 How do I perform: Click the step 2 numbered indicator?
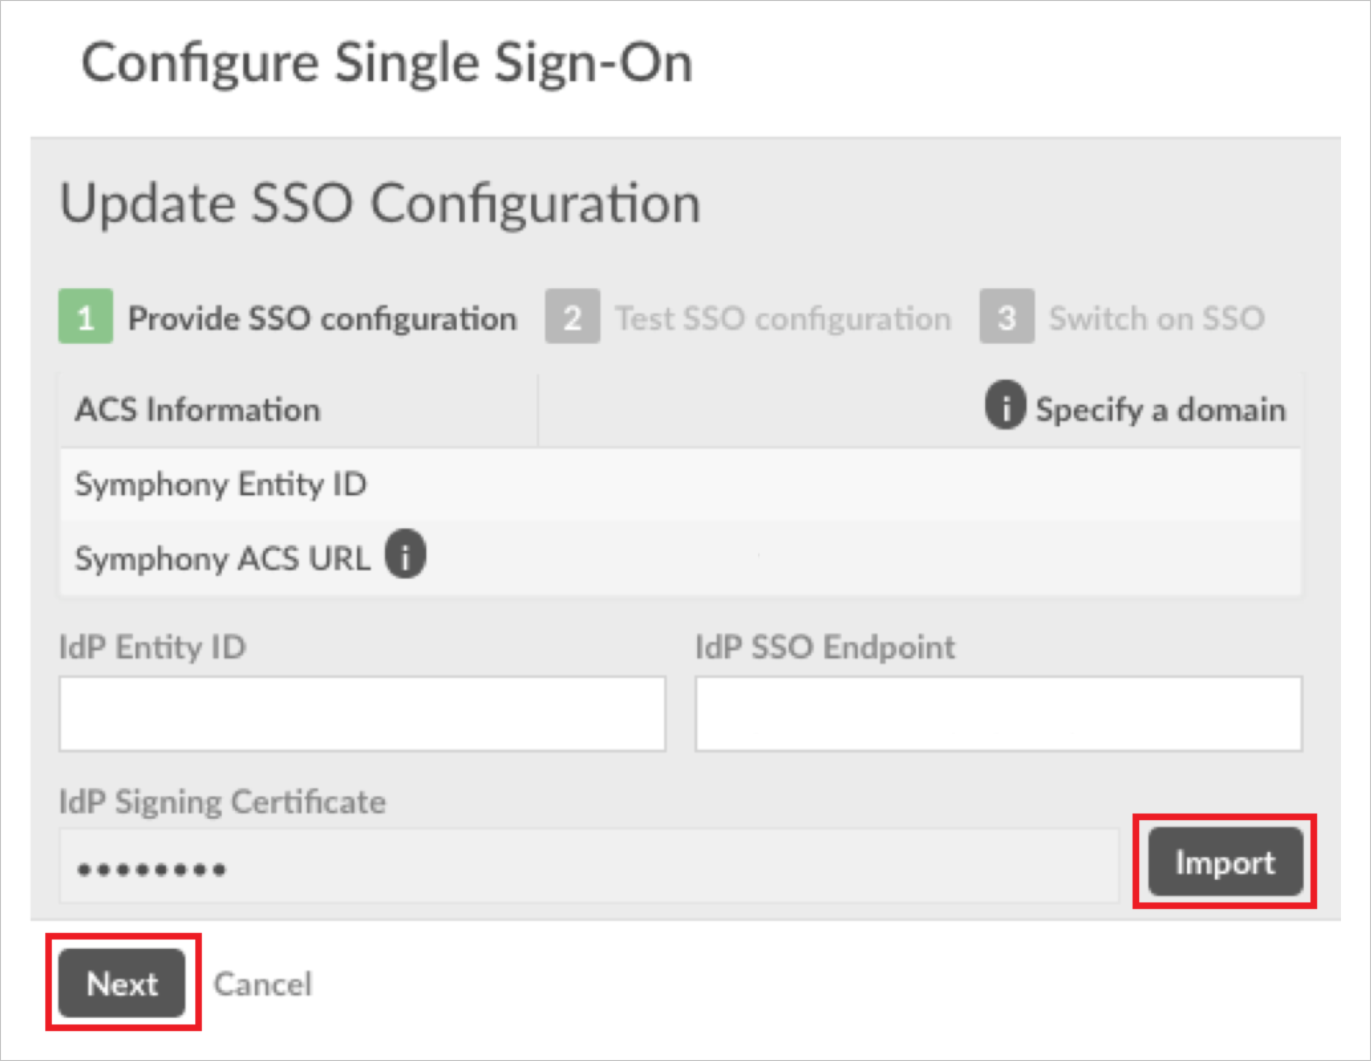coord(572,317)
